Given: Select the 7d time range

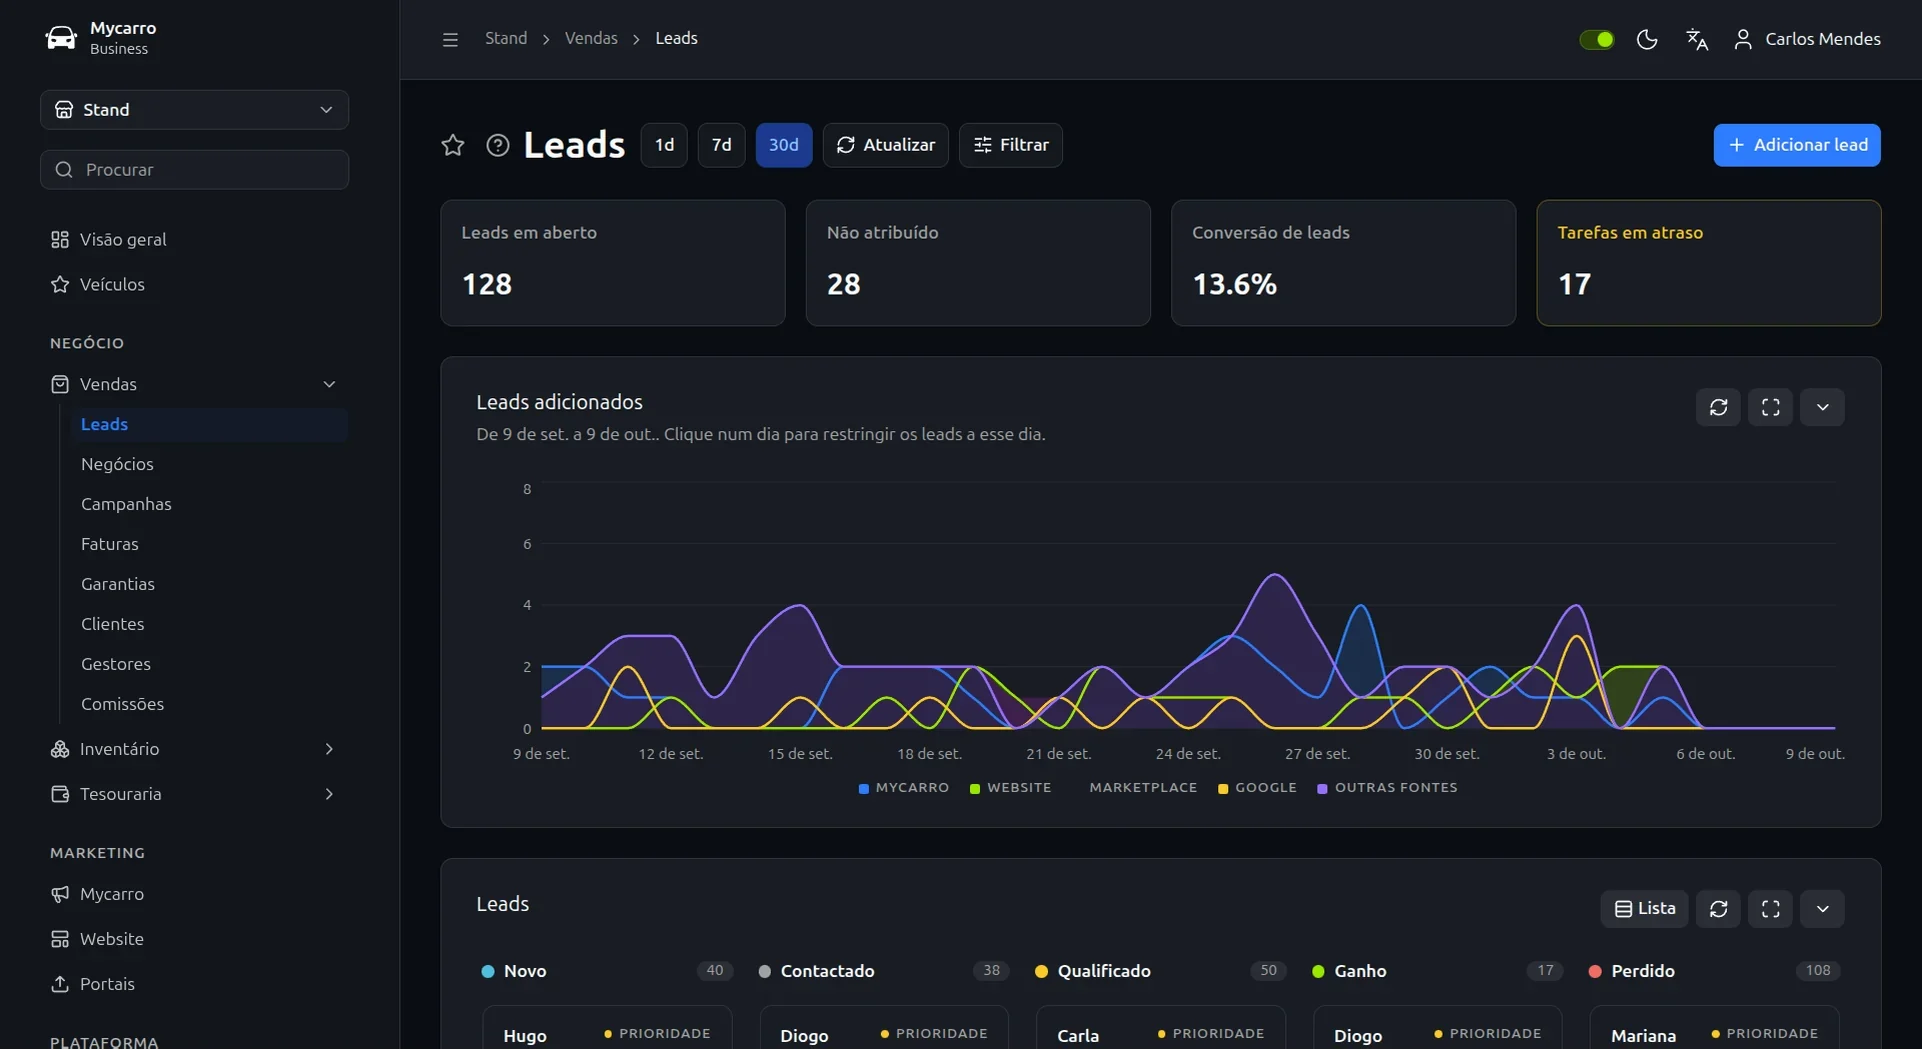Looking at the screenshot, I should coord(721,145).
